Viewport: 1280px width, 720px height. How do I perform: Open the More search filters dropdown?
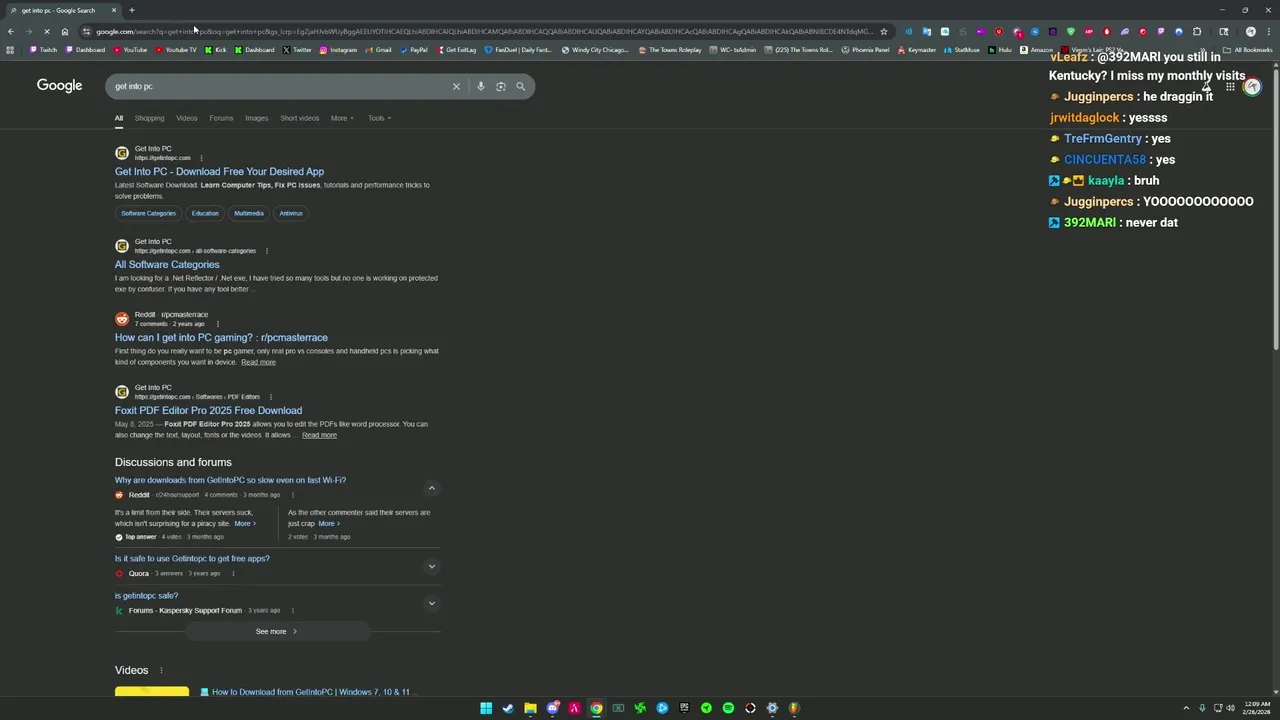pos(342,118)
